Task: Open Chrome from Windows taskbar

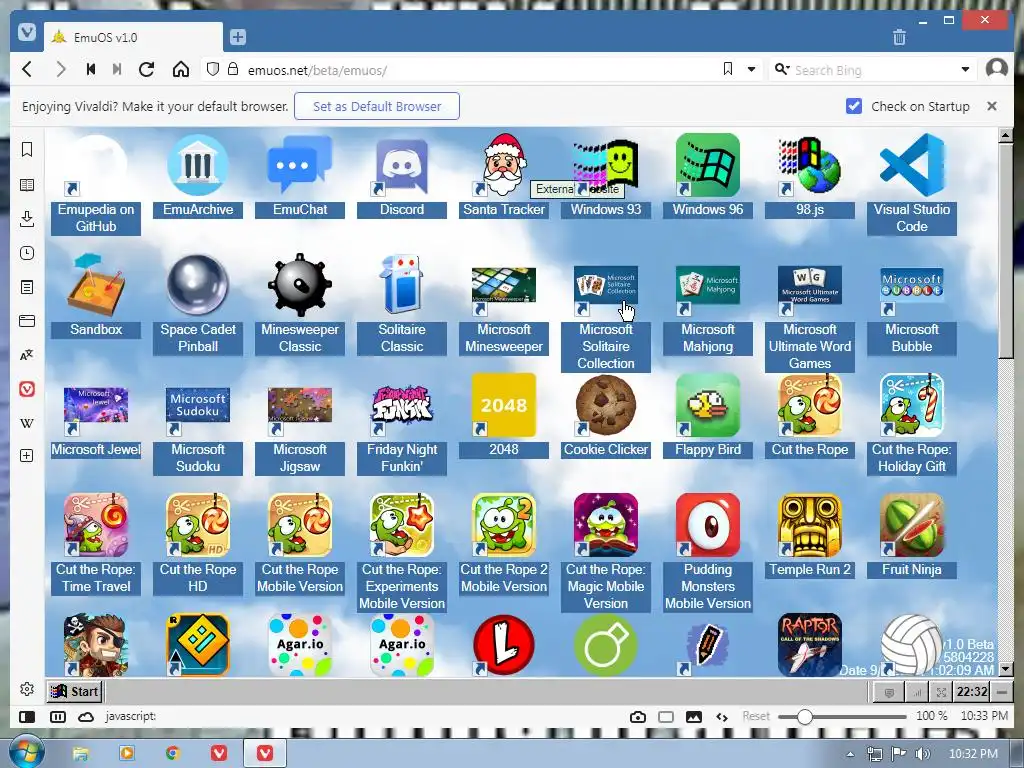Action: (172, 754)
